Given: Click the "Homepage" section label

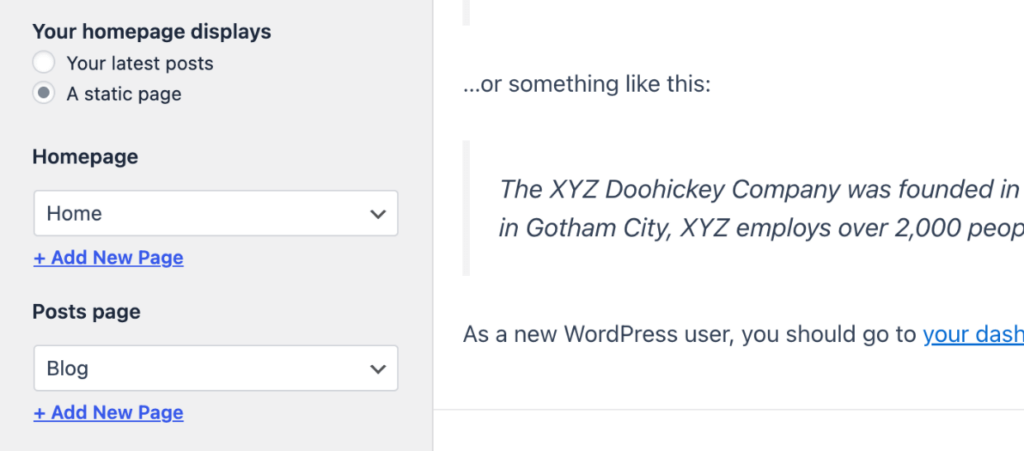Looking at the screenshot, I should point(85,157).
